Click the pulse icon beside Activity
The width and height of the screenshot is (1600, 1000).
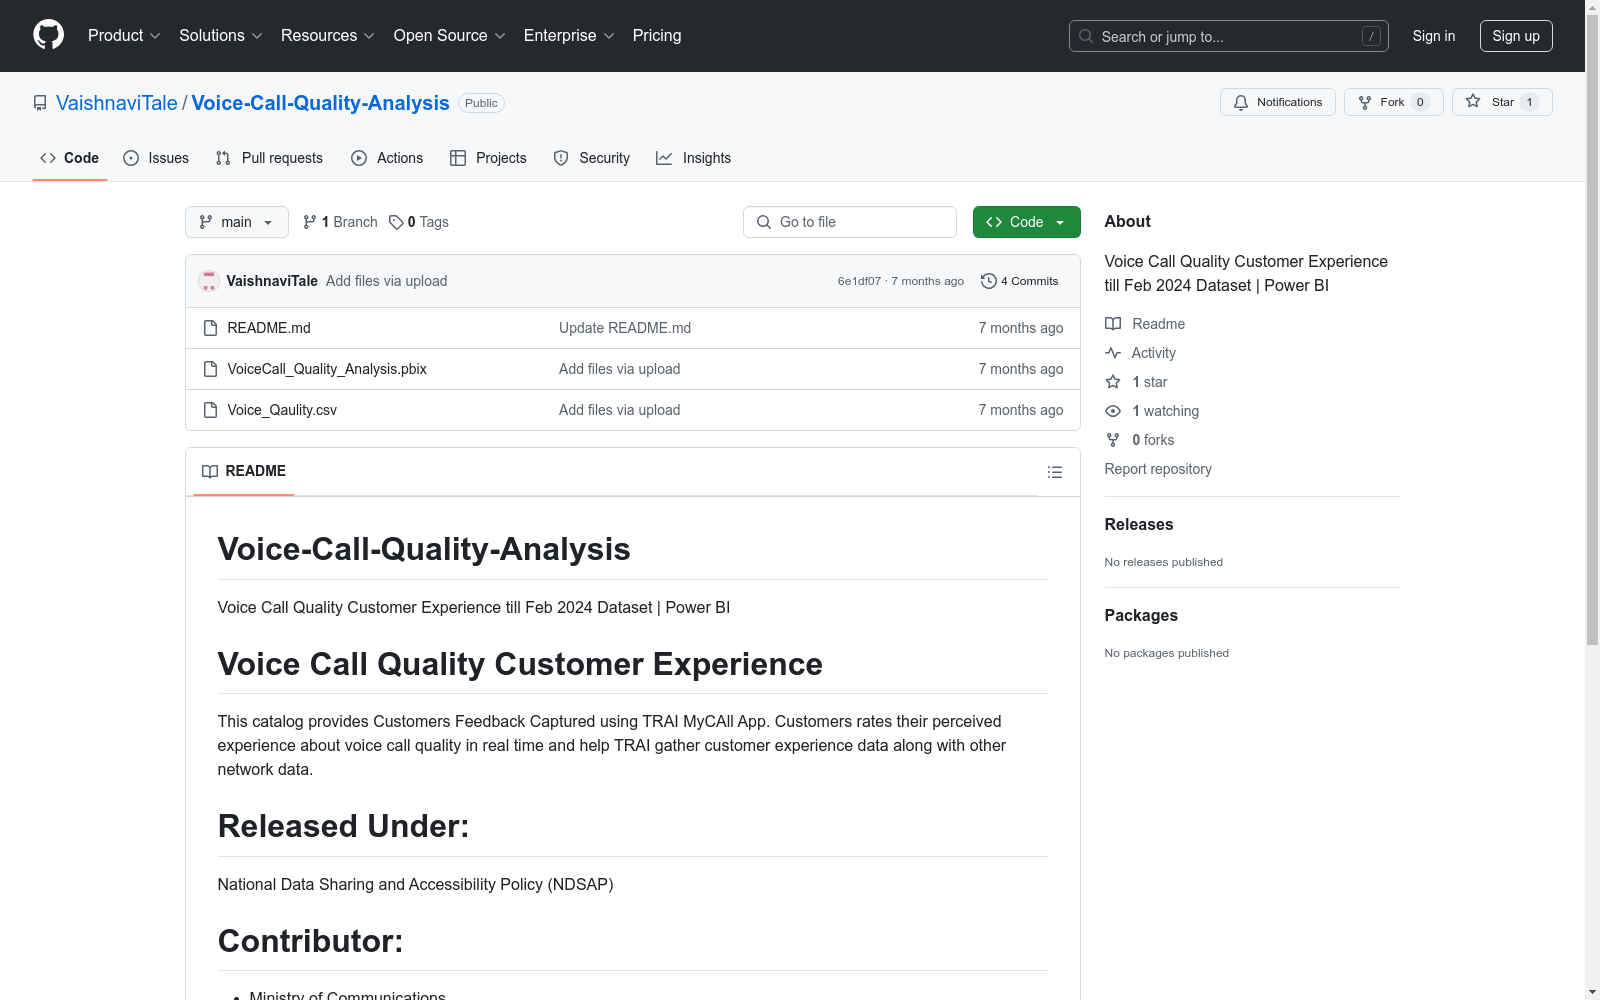(x=1113, y=353)
